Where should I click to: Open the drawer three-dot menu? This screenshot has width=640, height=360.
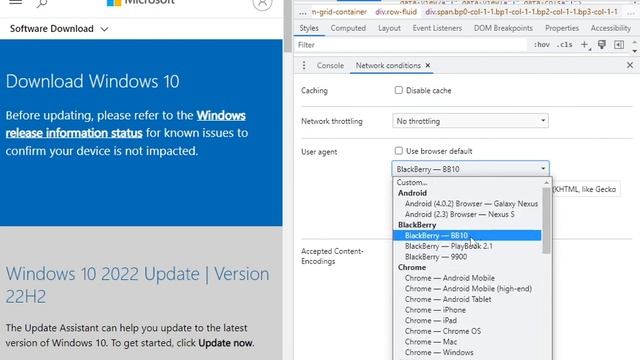coord(304,65)
